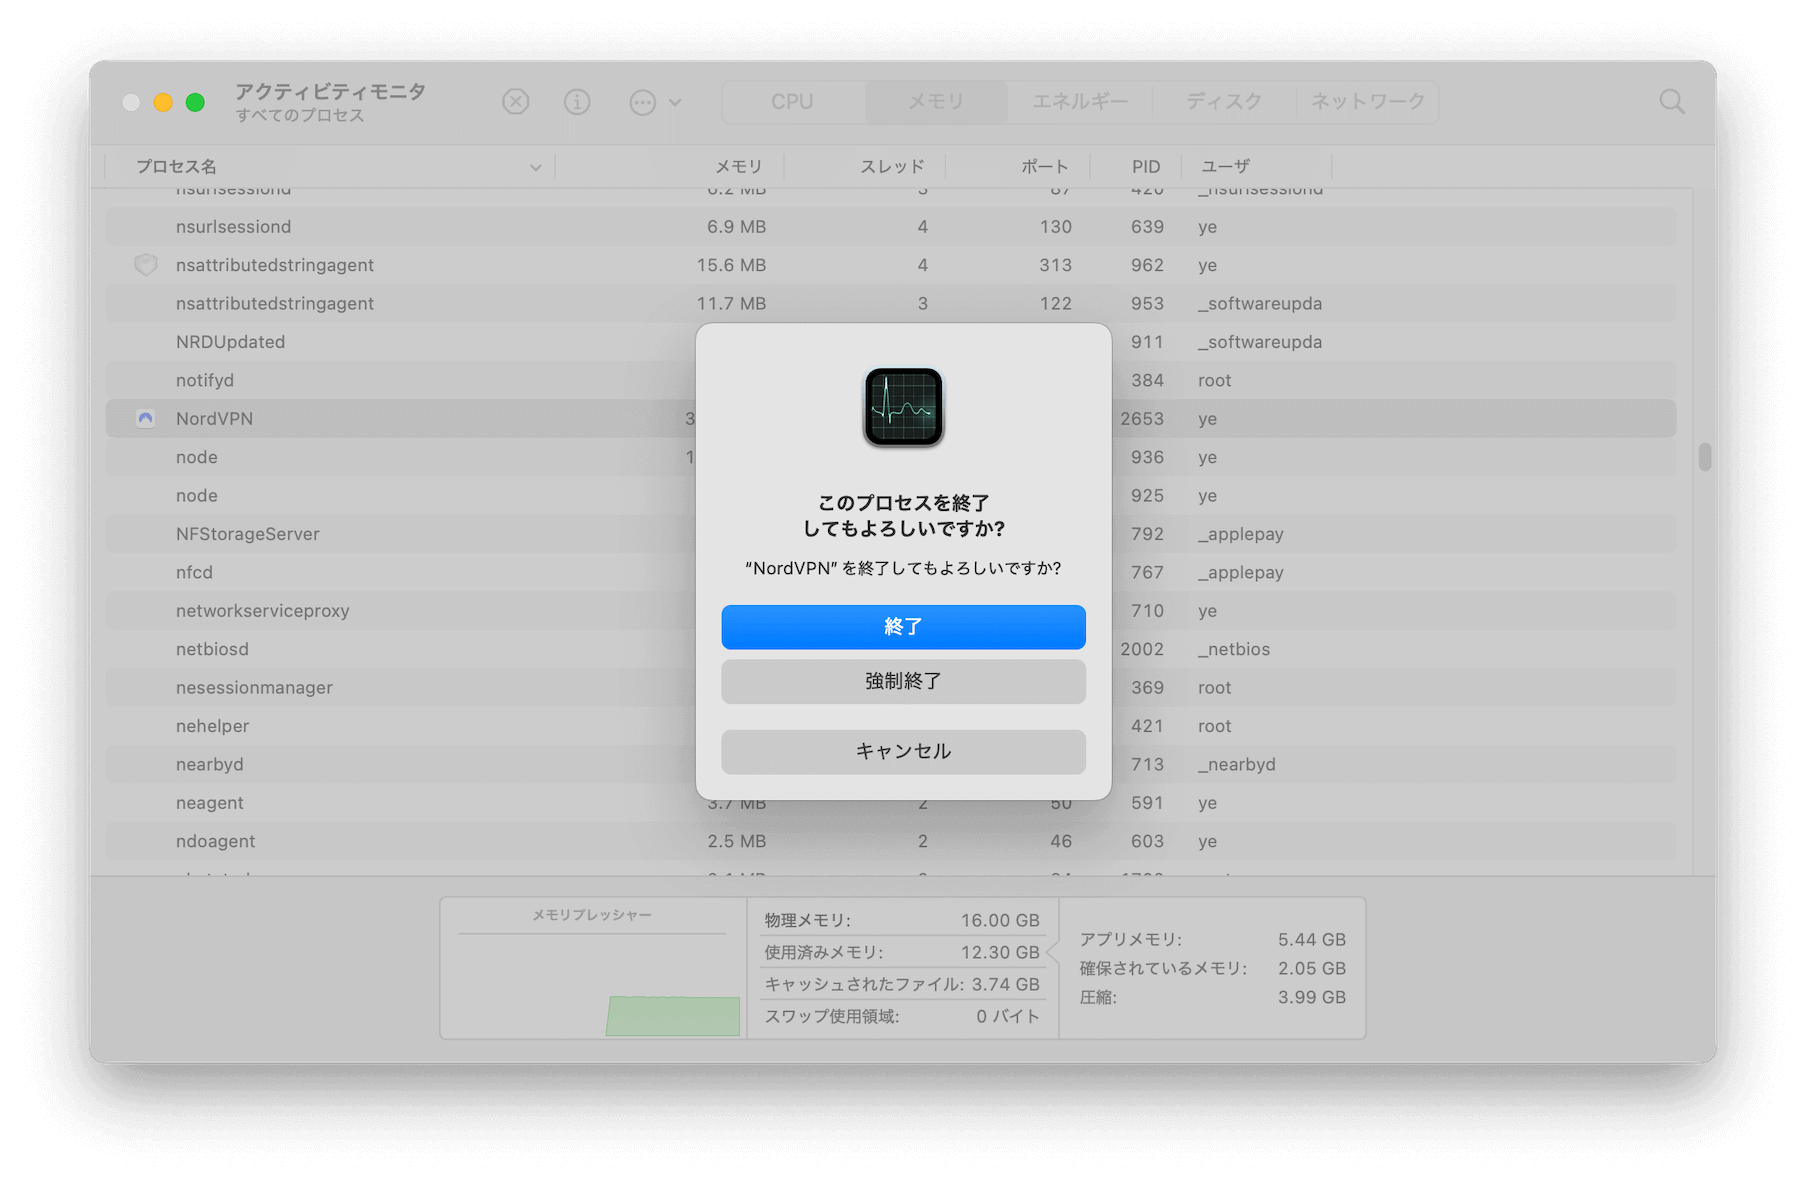The width and height of the screenshot is (1806, 1181).
Task: Open the more actions ellipsis menu
Action: [655, 101]
